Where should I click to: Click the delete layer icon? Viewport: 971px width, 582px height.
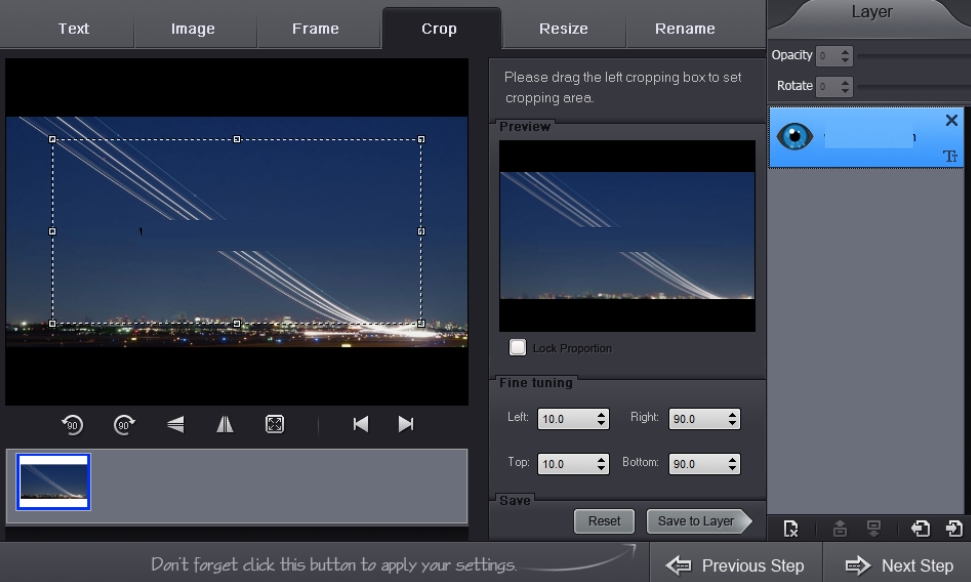[x=791, y=529]
